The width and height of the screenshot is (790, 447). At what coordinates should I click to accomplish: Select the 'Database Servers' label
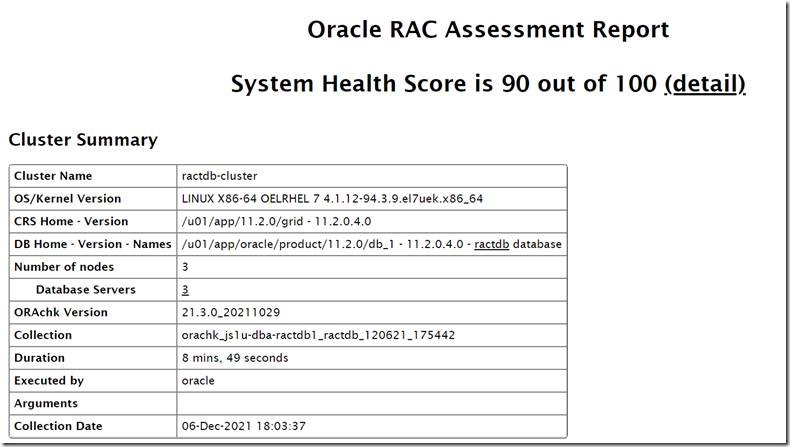(x=86, y=290)
